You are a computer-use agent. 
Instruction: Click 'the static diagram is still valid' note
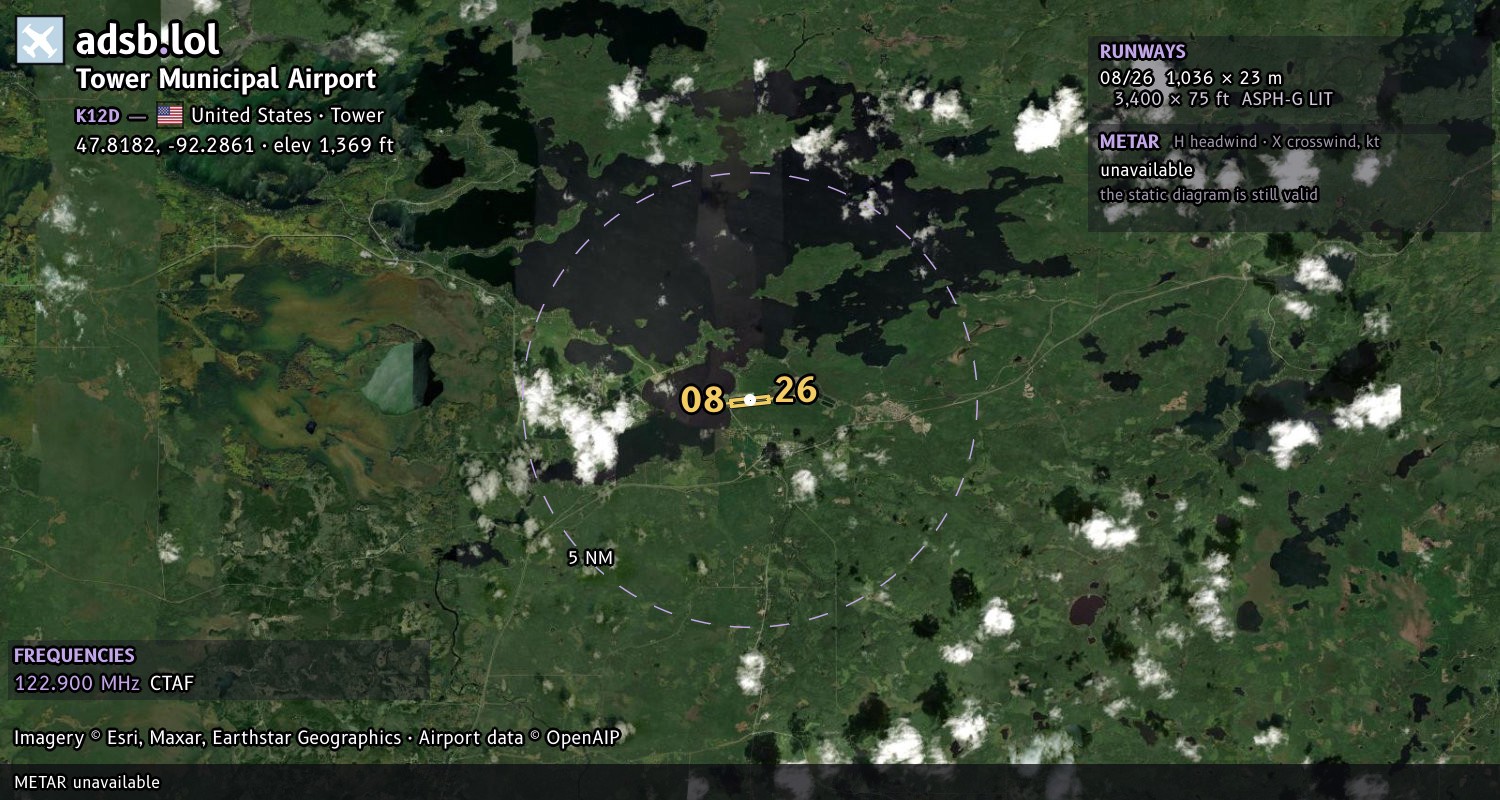coord(1208,195)
